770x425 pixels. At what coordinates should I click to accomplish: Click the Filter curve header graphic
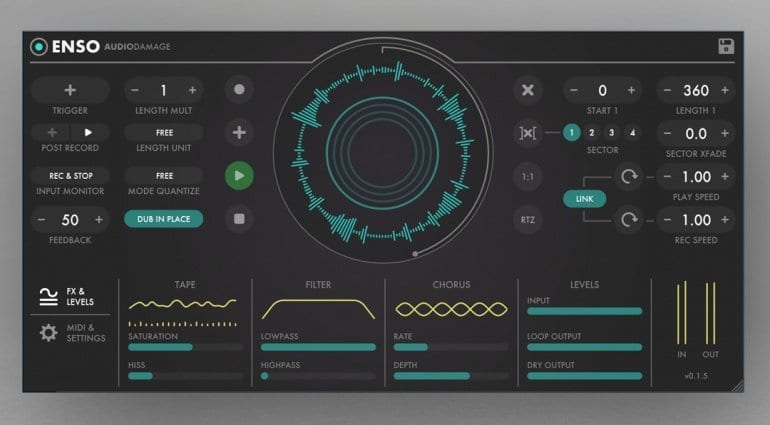point(318,309)
